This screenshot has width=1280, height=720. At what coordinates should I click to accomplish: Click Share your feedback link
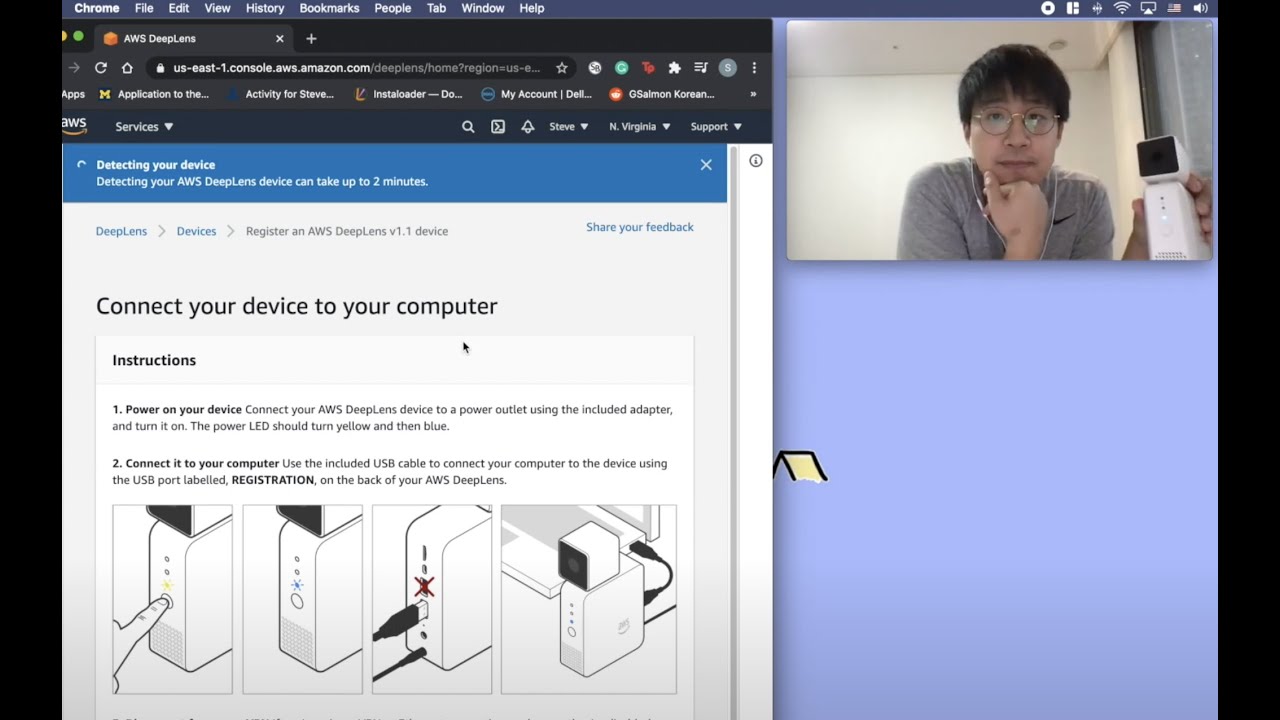tap(640, 227)
